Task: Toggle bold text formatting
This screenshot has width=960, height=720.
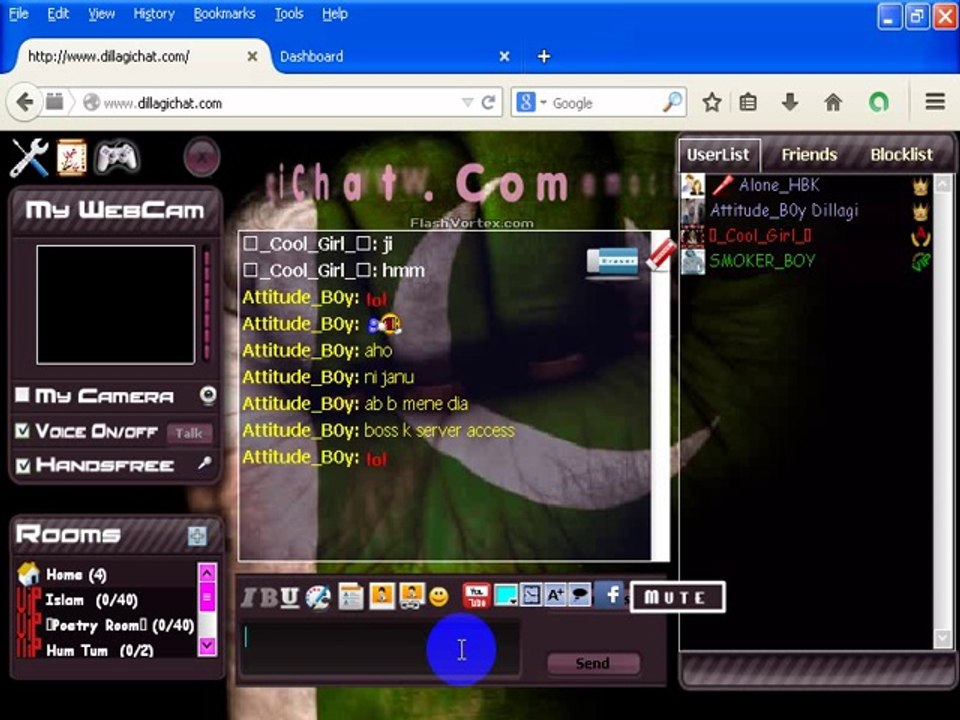Action: pyautogui.click(x=269, y=596)
